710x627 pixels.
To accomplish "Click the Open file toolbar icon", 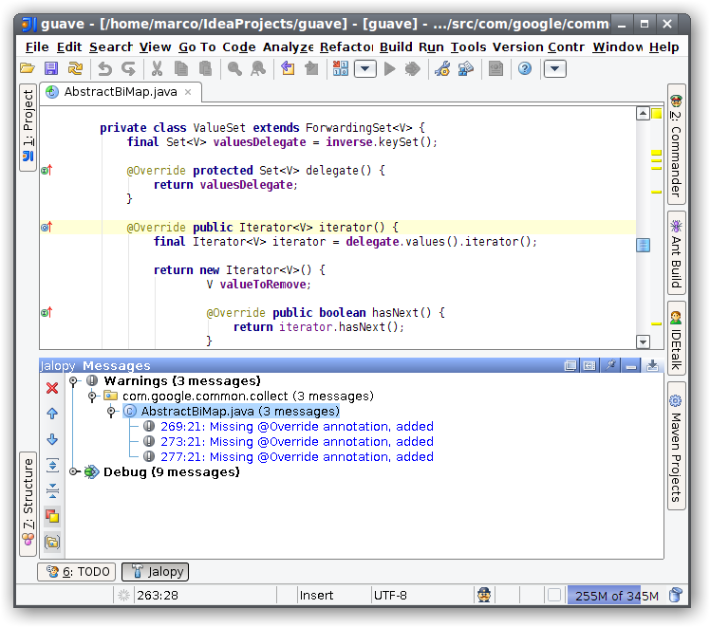I will pyautogui.click(x=28, y=69).
